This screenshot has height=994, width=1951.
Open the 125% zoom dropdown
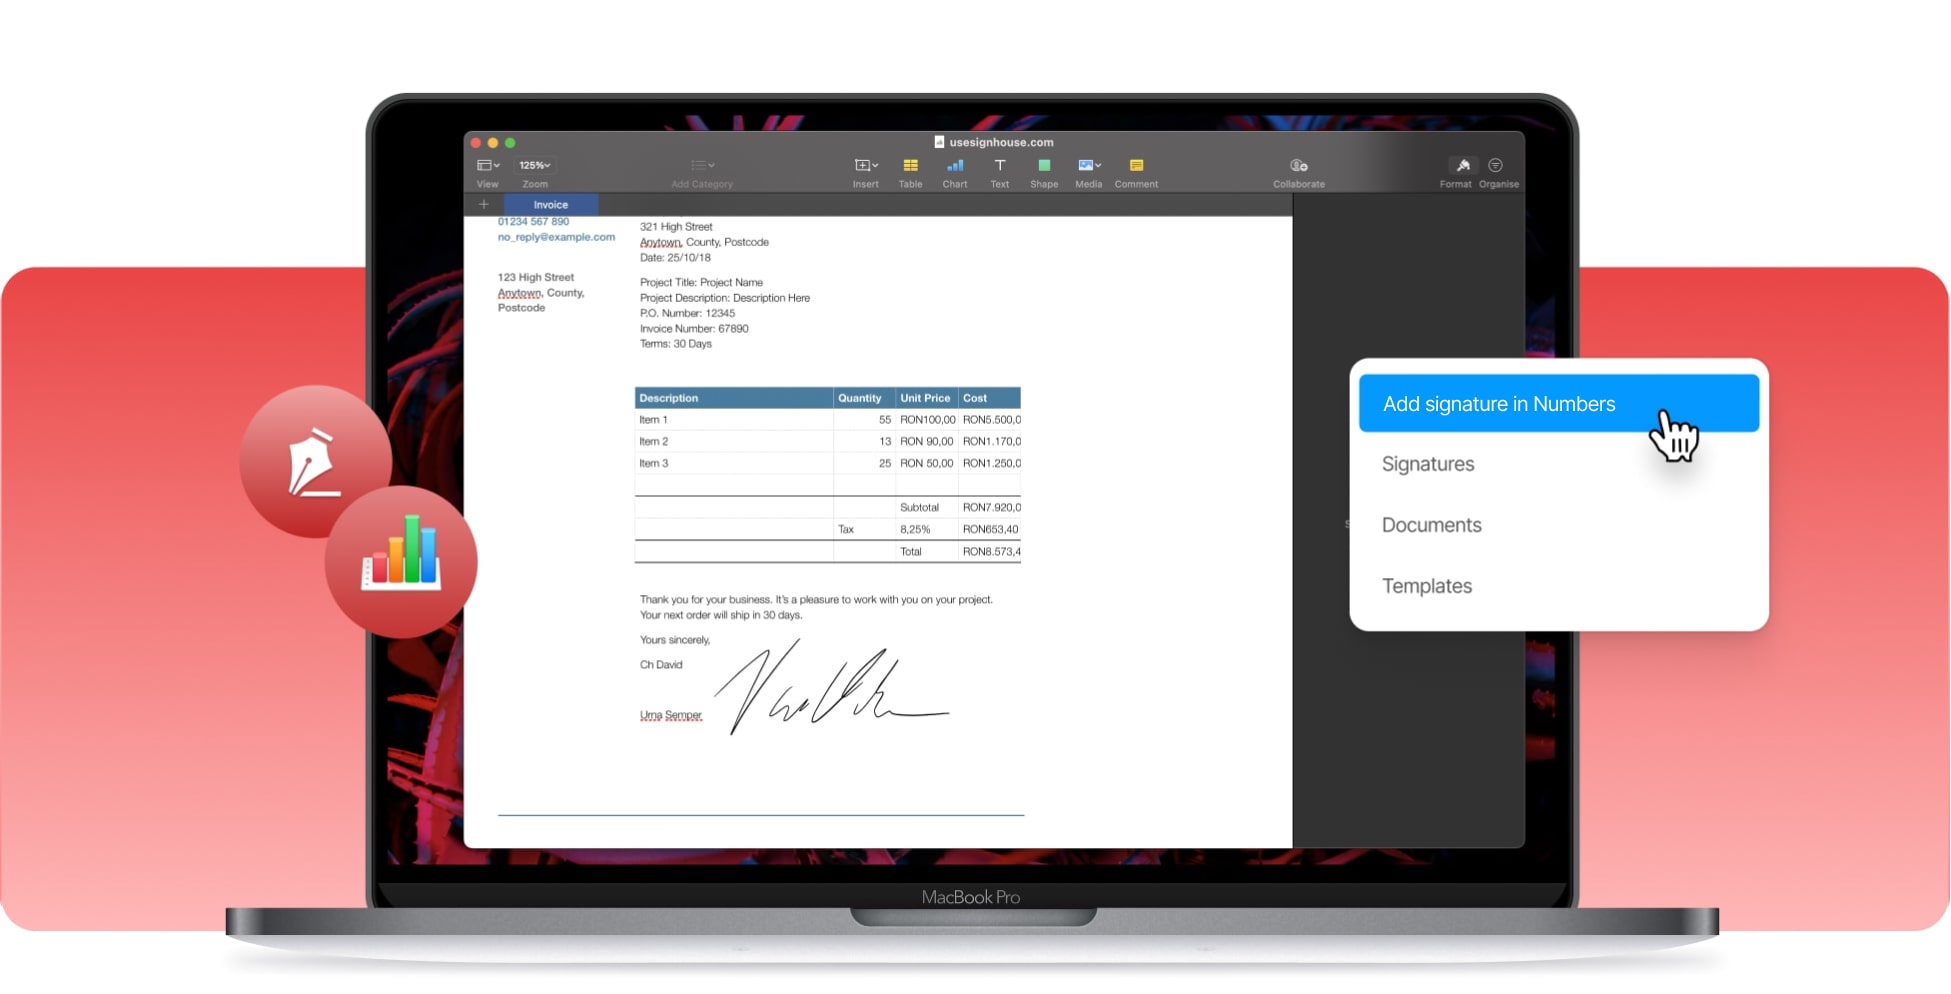[x=535, y=166]
